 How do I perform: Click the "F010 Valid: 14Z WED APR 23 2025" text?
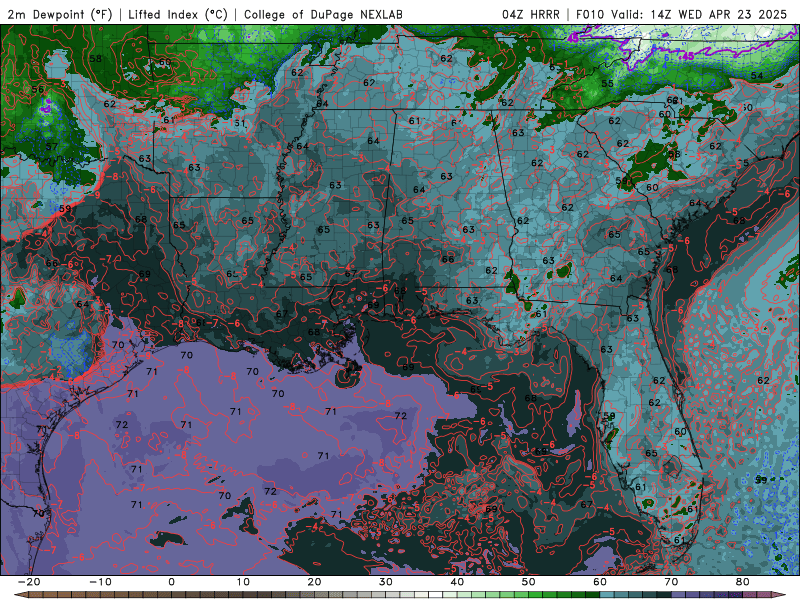[x=682, y=14]
